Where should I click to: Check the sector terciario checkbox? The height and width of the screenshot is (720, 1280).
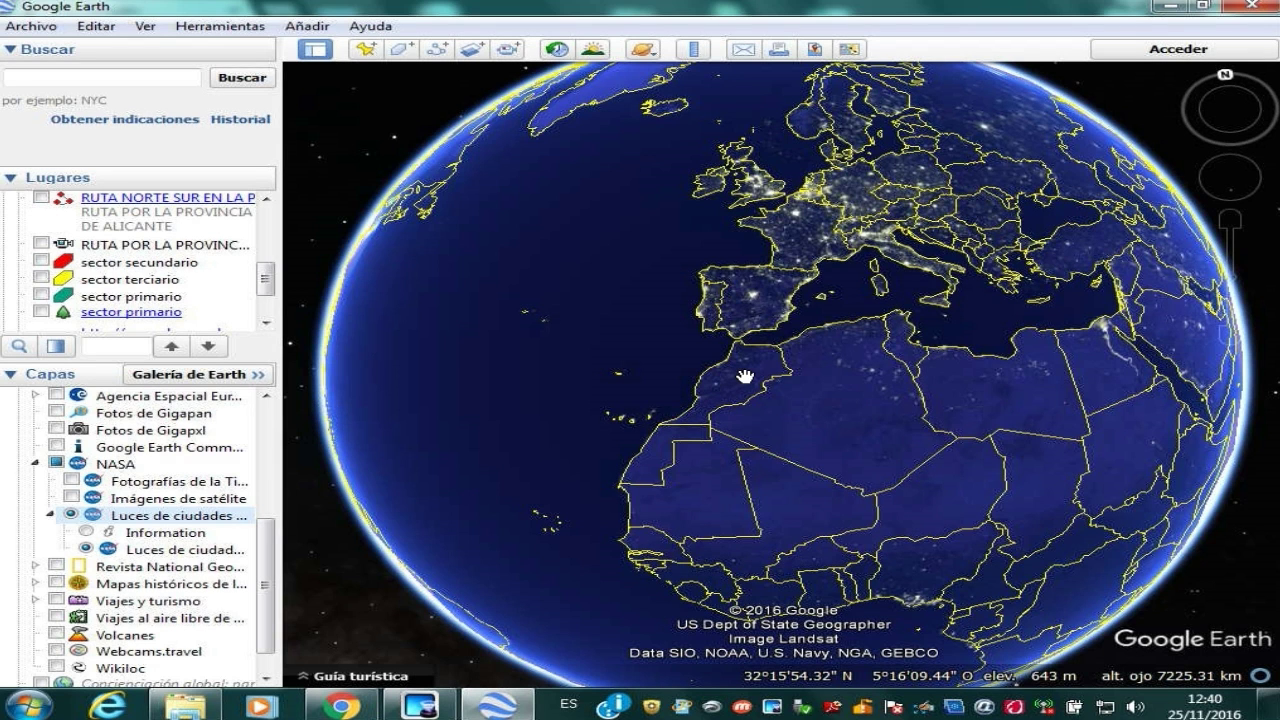tap(41, 279)
